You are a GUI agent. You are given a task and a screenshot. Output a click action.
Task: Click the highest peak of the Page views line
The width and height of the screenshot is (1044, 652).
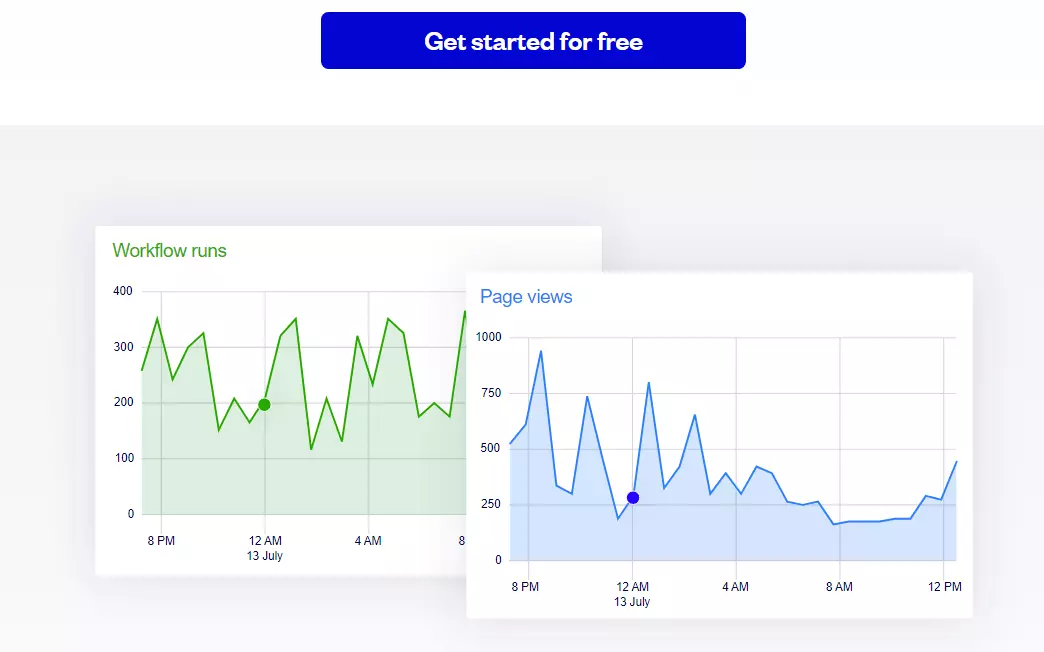point(541,351)
